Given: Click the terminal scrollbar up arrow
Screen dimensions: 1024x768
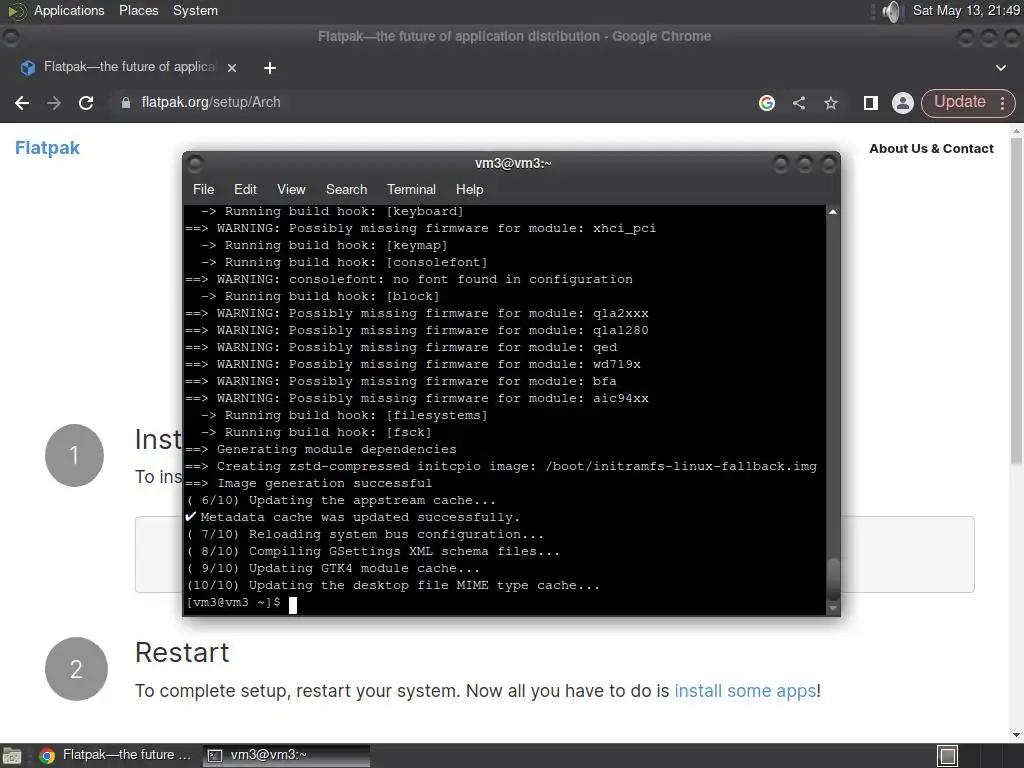Looking at the screenshot, I should click(833, 212).
